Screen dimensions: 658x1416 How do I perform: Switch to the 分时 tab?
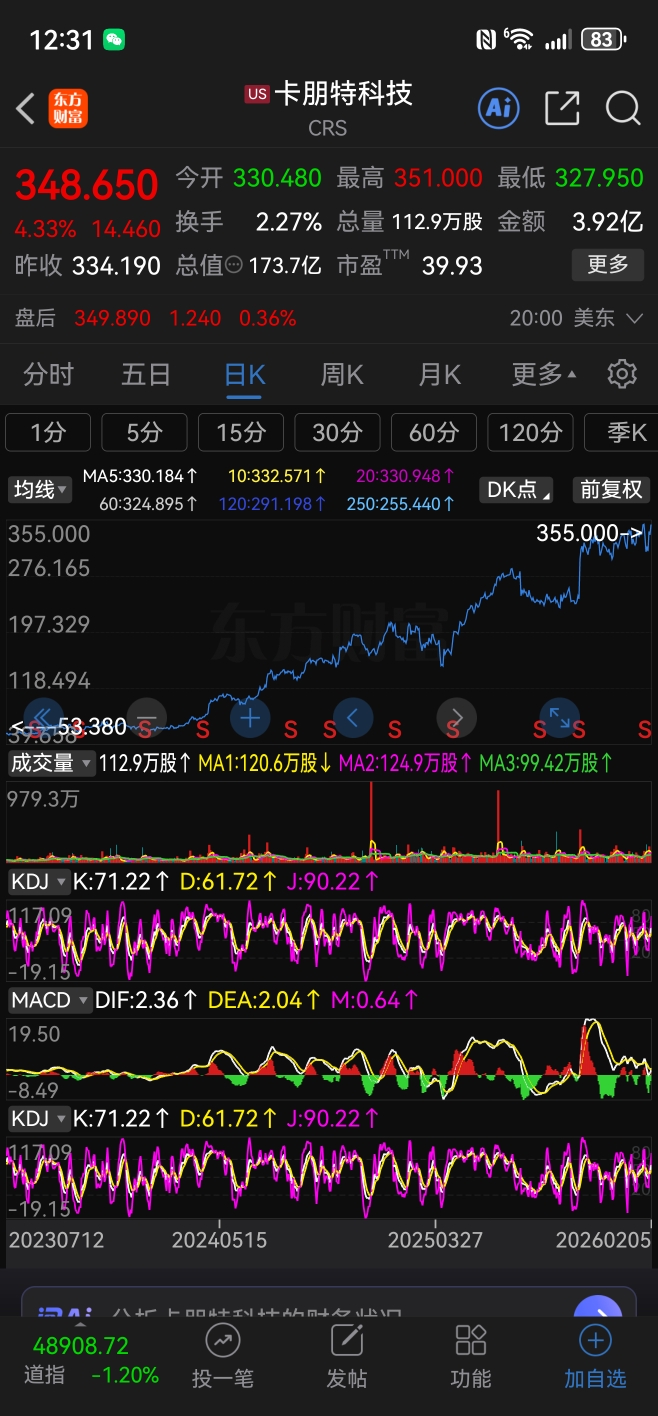pos(48,374)
